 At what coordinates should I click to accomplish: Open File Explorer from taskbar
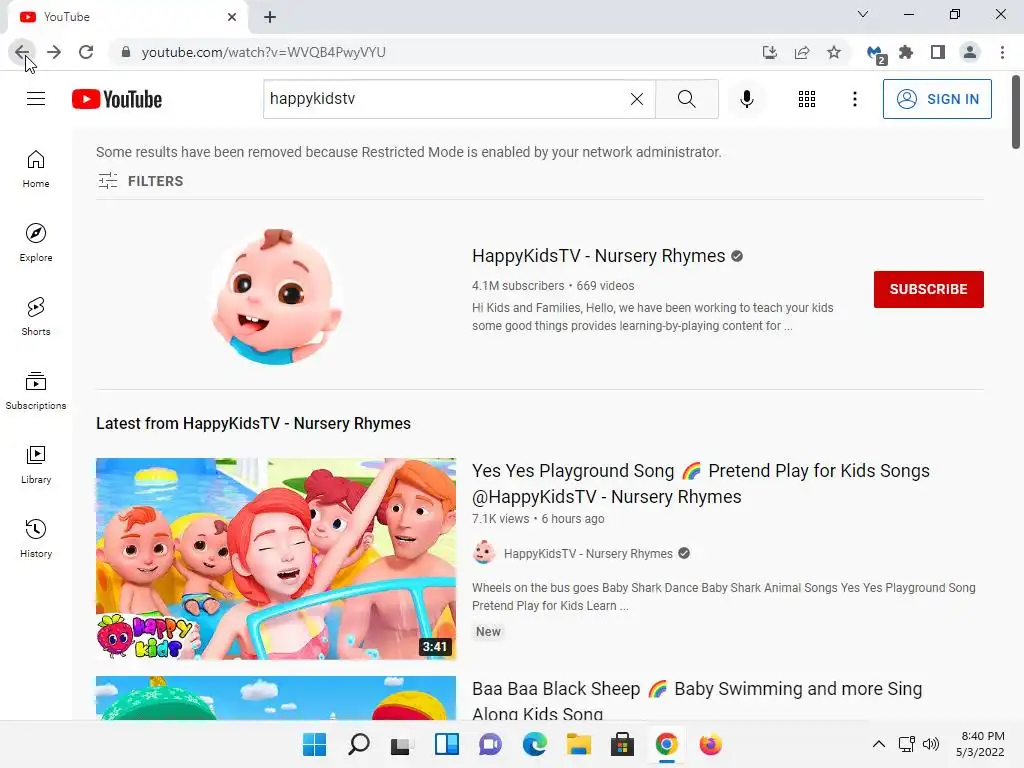pyautogui.click(x=579, y=744)
